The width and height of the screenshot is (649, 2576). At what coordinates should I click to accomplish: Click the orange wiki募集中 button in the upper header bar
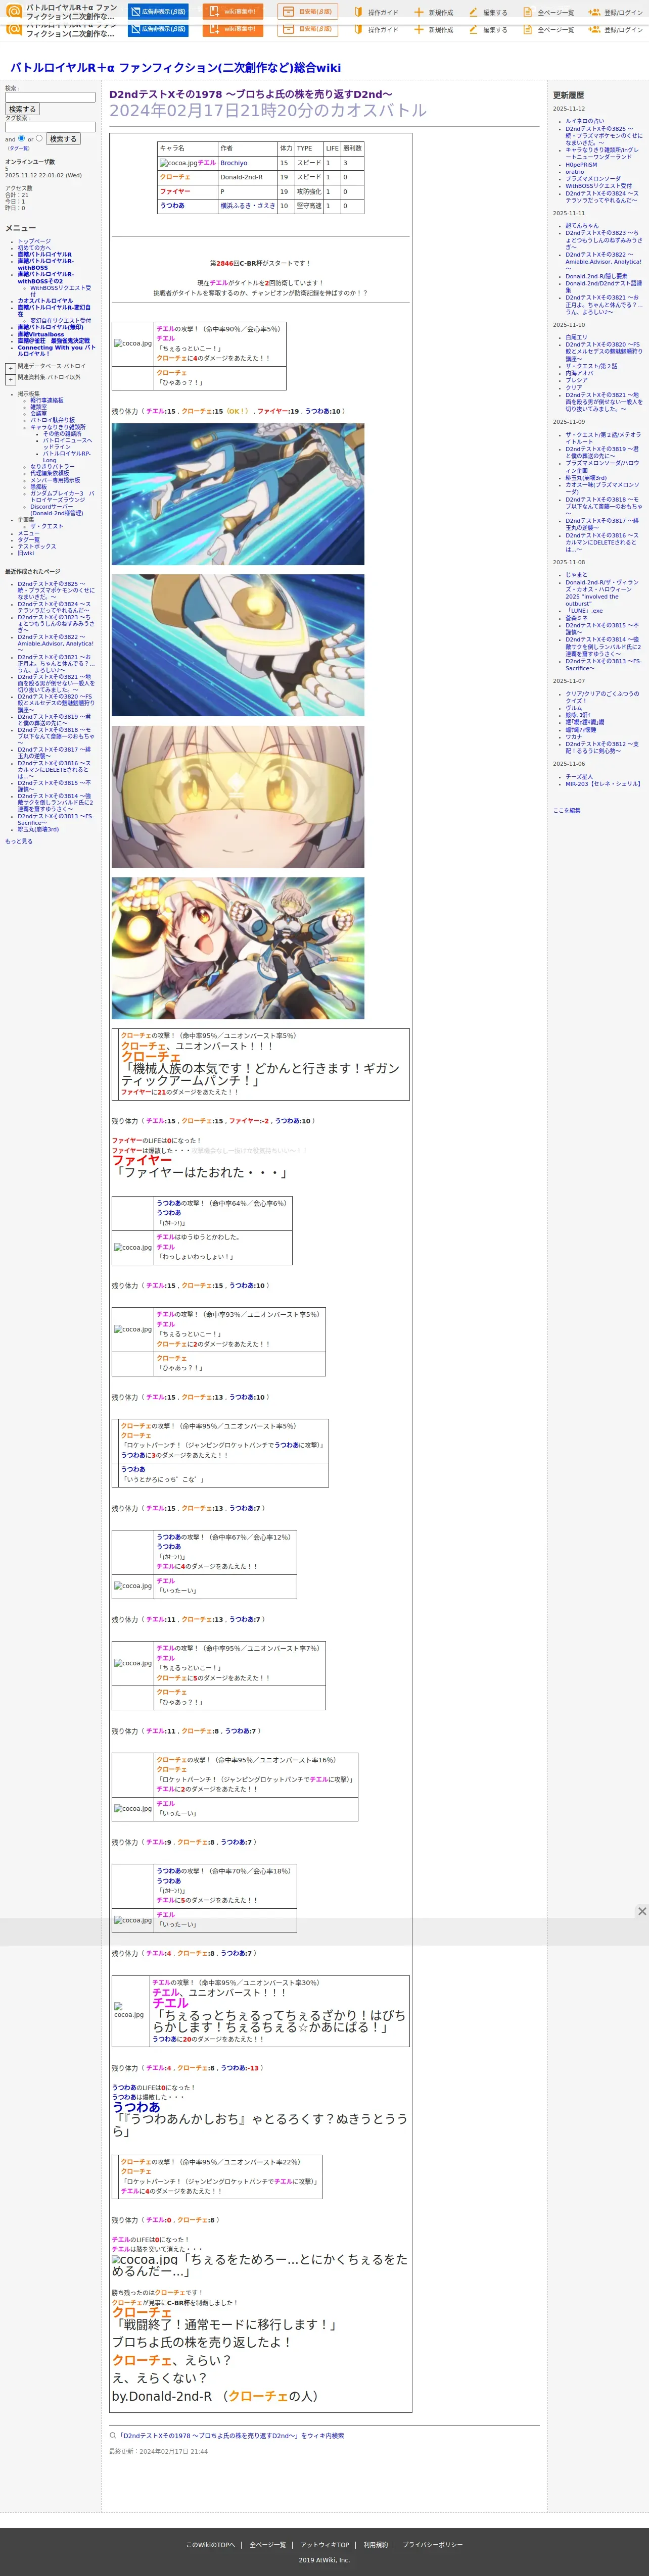click(x=232, y=12)
